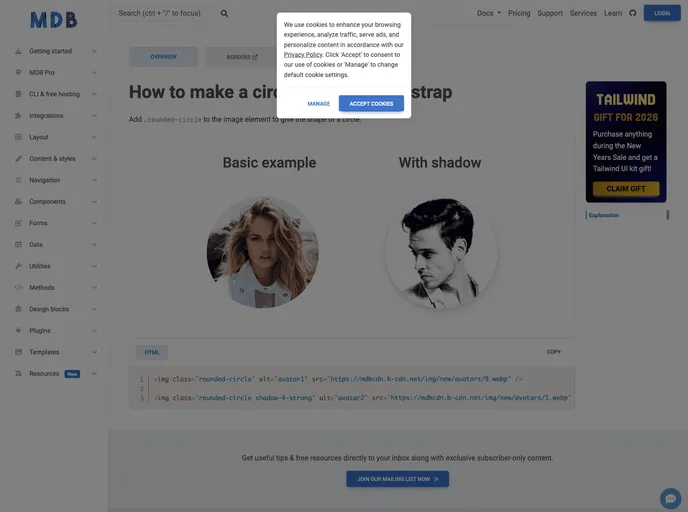Expand Resources chevron
Screen dimensions: 688x512
[x=94, y=374]
